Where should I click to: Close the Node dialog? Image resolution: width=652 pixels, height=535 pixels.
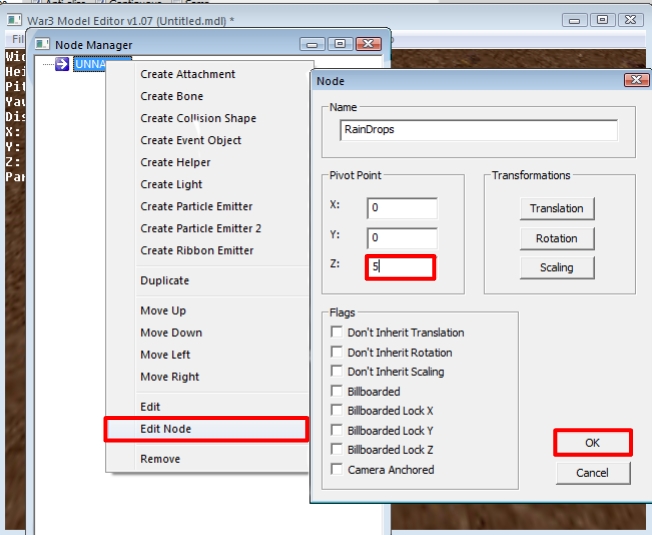pos(636,80)
